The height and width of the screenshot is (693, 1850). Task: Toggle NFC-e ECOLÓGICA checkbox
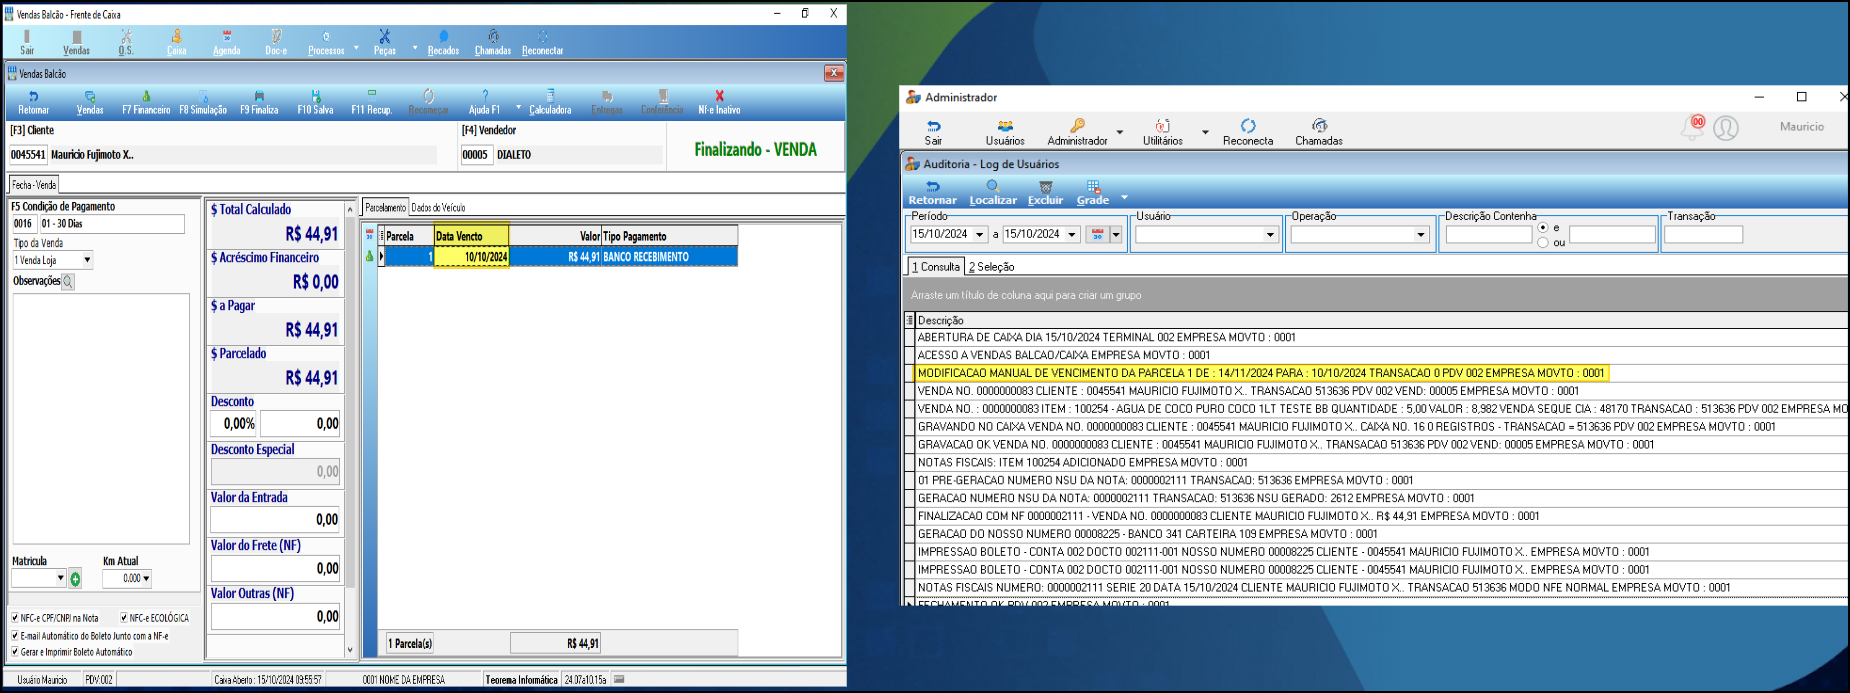(124, 618)
